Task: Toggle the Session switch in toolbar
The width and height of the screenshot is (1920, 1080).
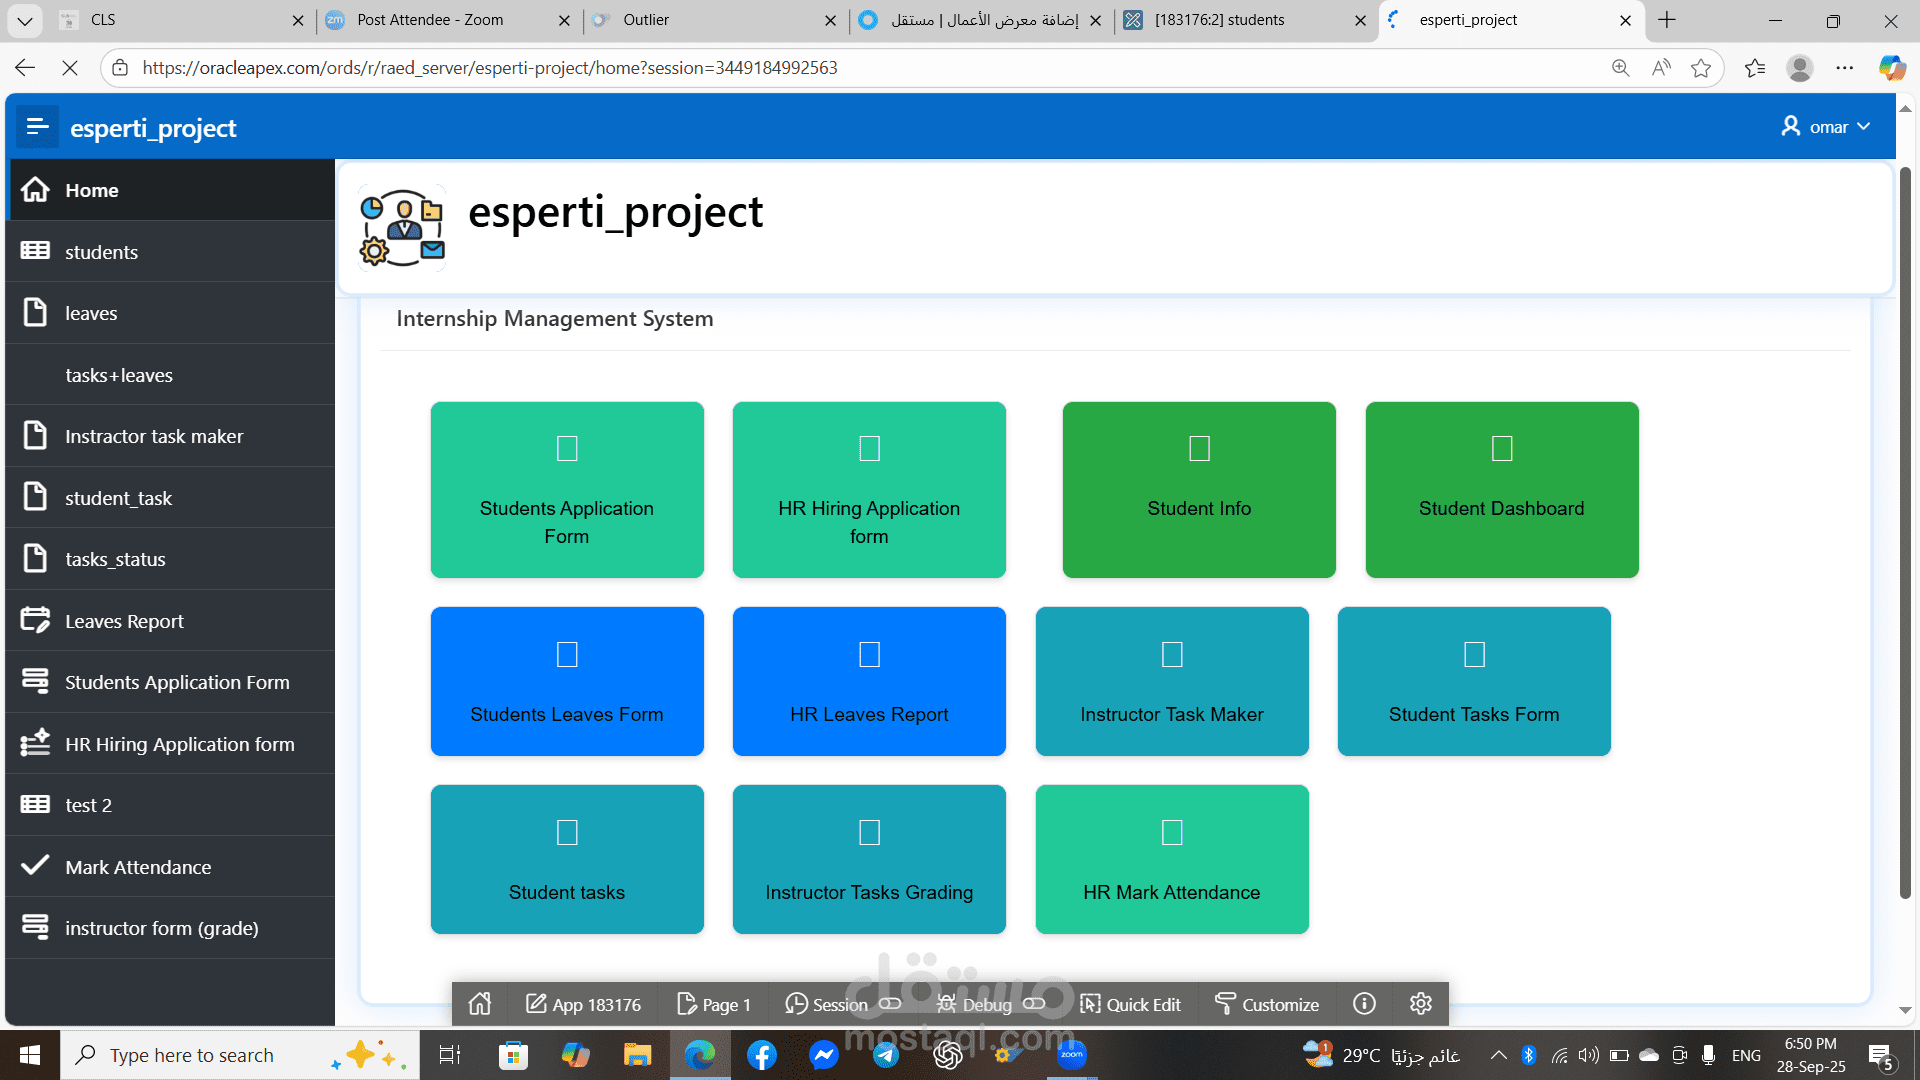Action: [890, 1004]
